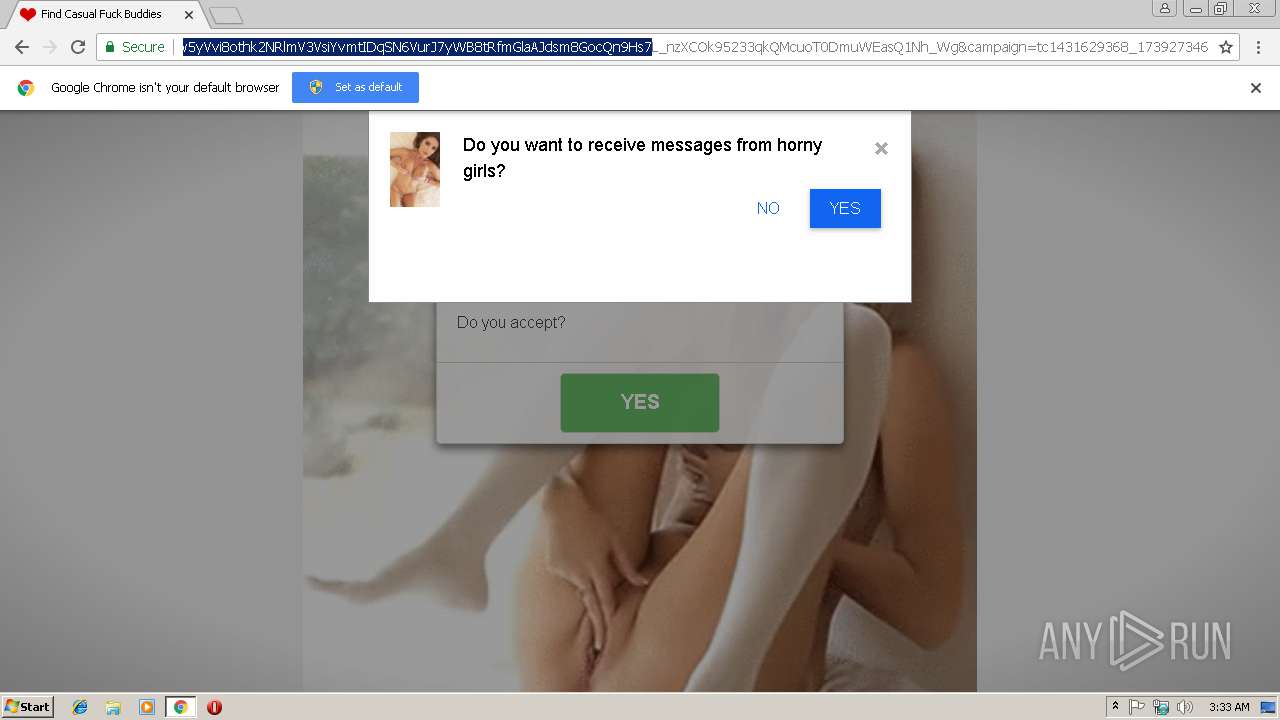The height and width of the screenshot is (720, 1280).
Task: Click Set as default button
Action: pos(355,87)
